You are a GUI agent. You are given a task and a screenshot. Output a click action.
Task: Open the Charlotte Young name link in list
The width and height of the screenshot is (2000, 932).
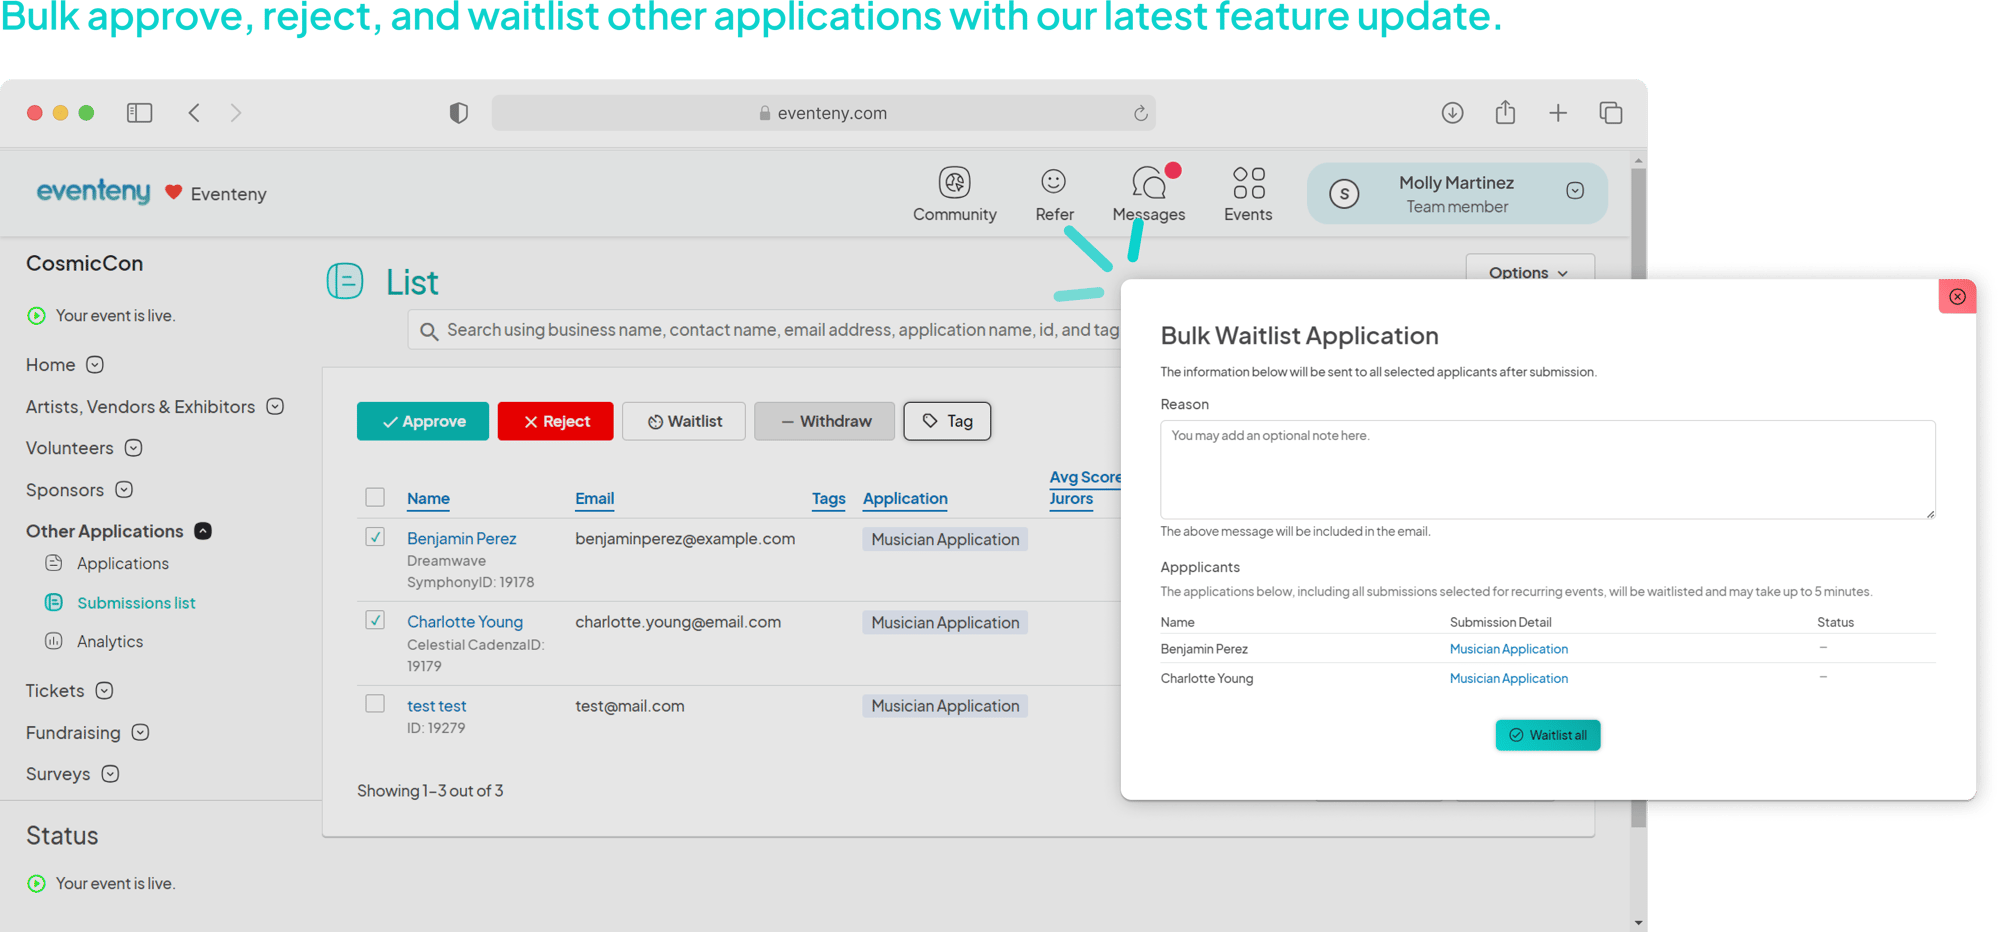pyautogui.click(x=465, y=621)
